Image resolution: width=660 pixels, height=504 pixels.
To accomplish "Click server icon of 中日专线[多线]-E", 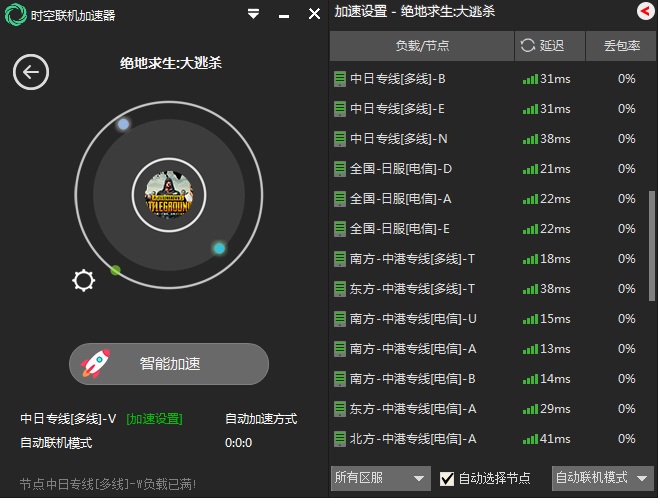I will coord(339,109).
